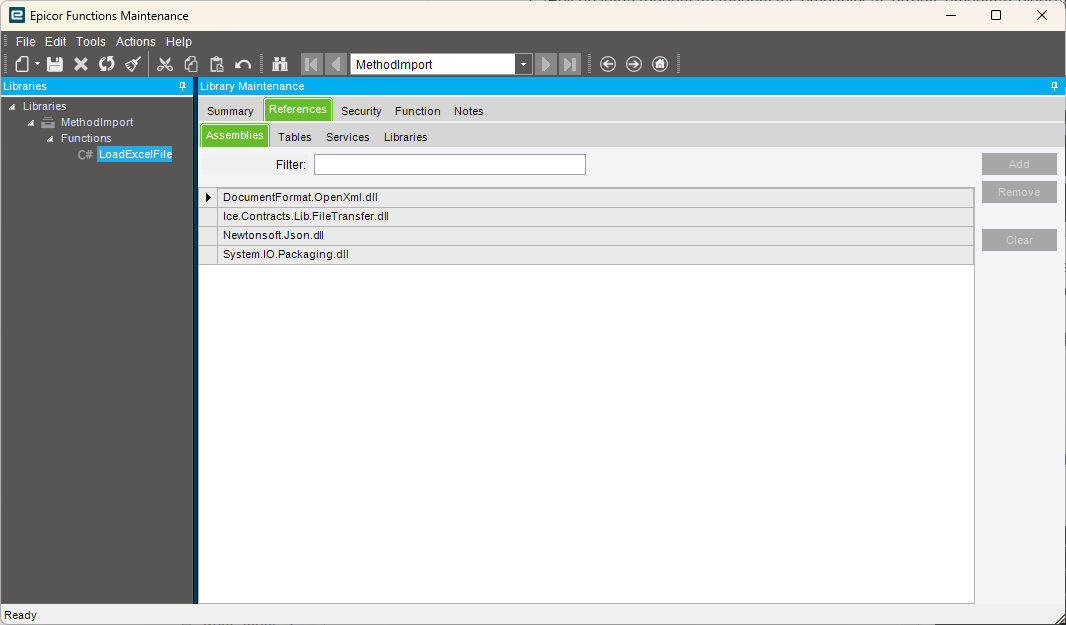Go to next record navigation icon

point(545,64)
